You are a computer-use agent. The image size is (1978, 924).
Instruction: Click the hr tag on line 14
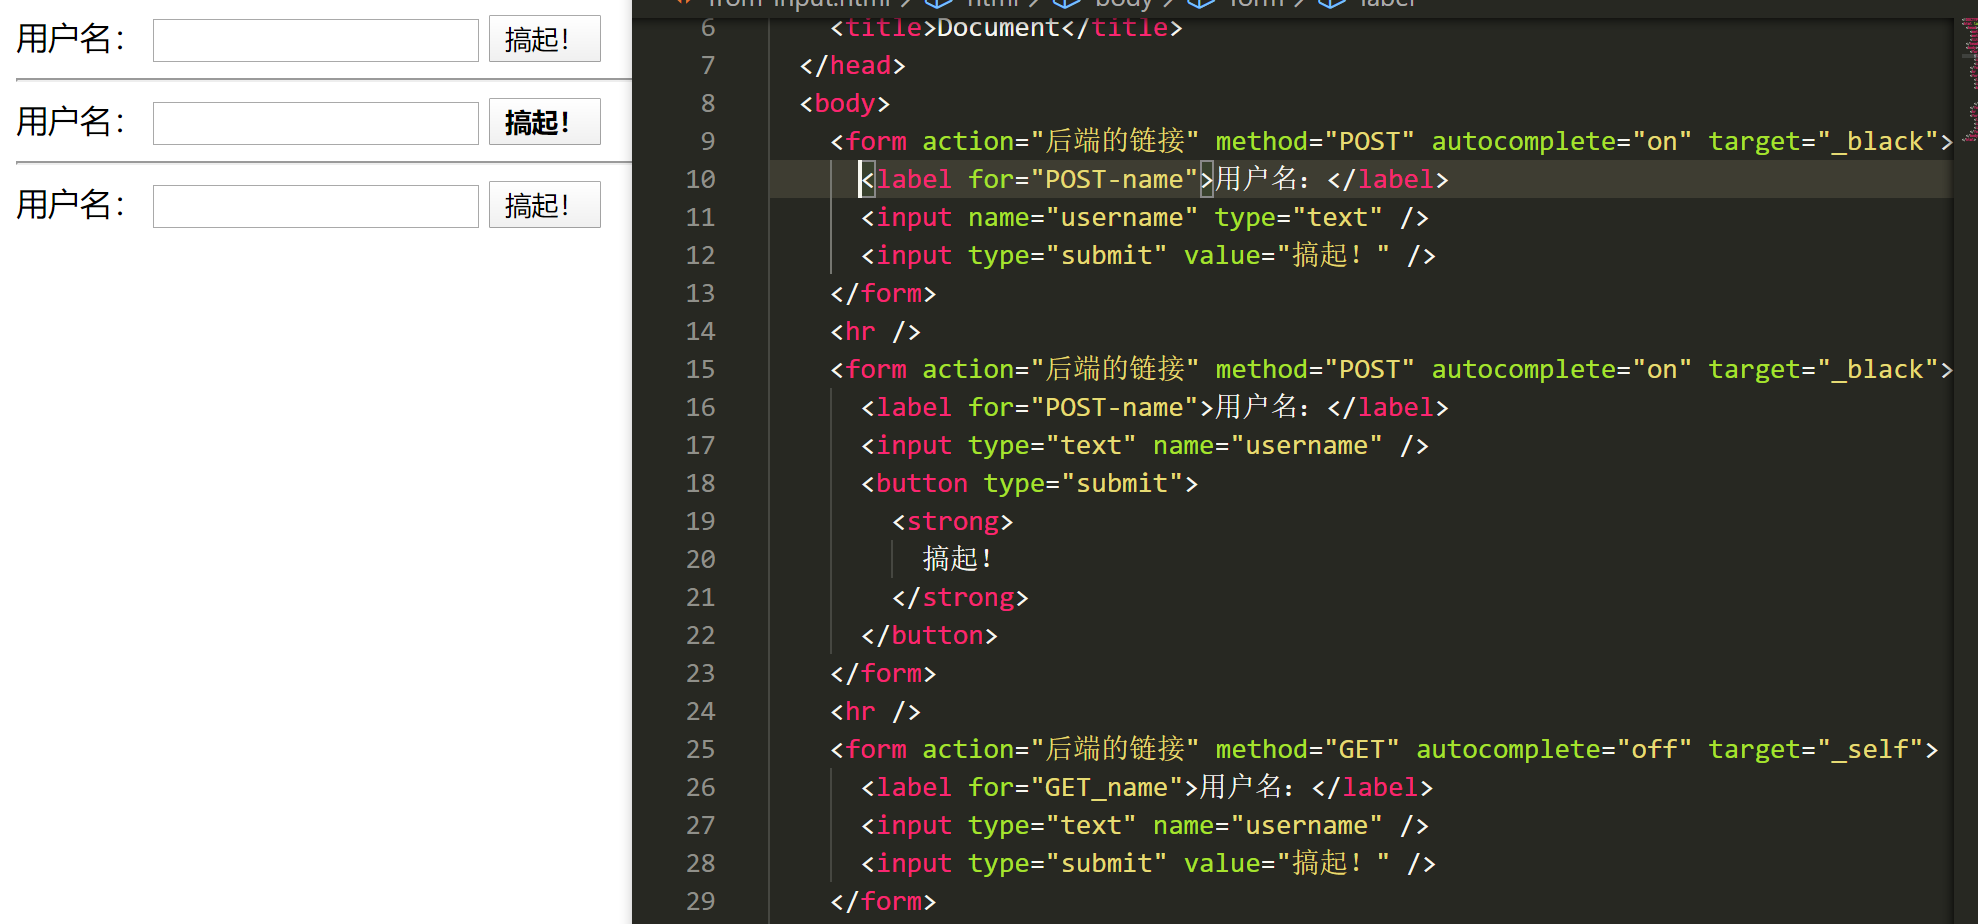876,331
